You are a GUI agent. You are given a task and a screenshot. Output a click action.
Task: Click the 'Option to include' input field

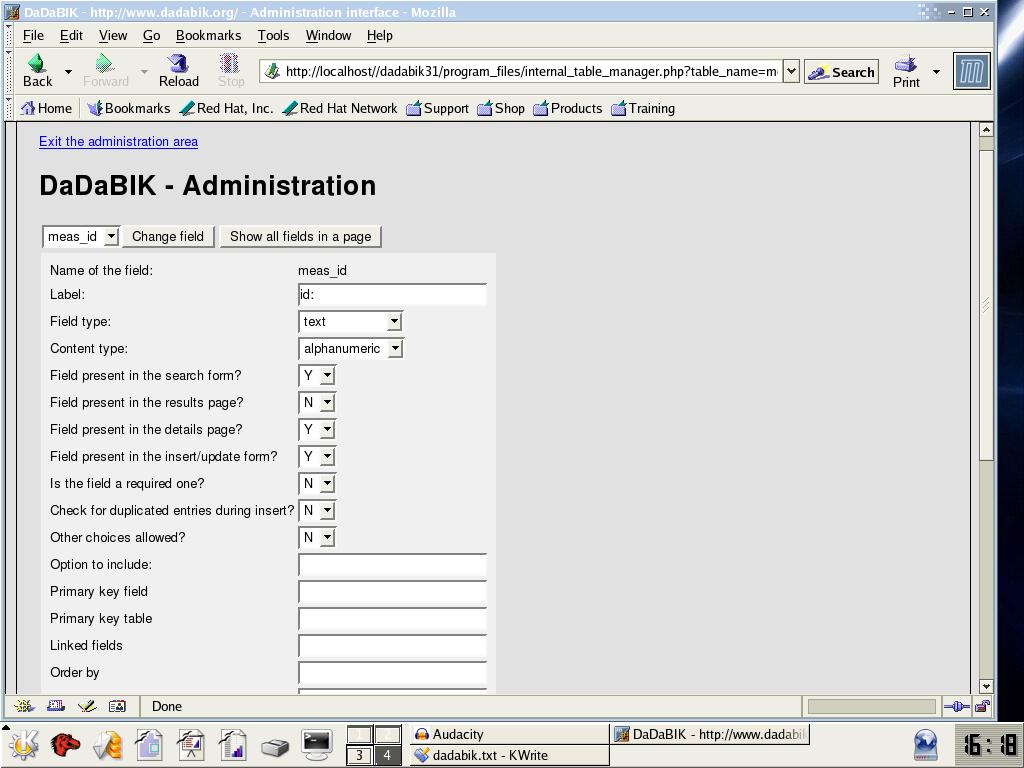392,565
